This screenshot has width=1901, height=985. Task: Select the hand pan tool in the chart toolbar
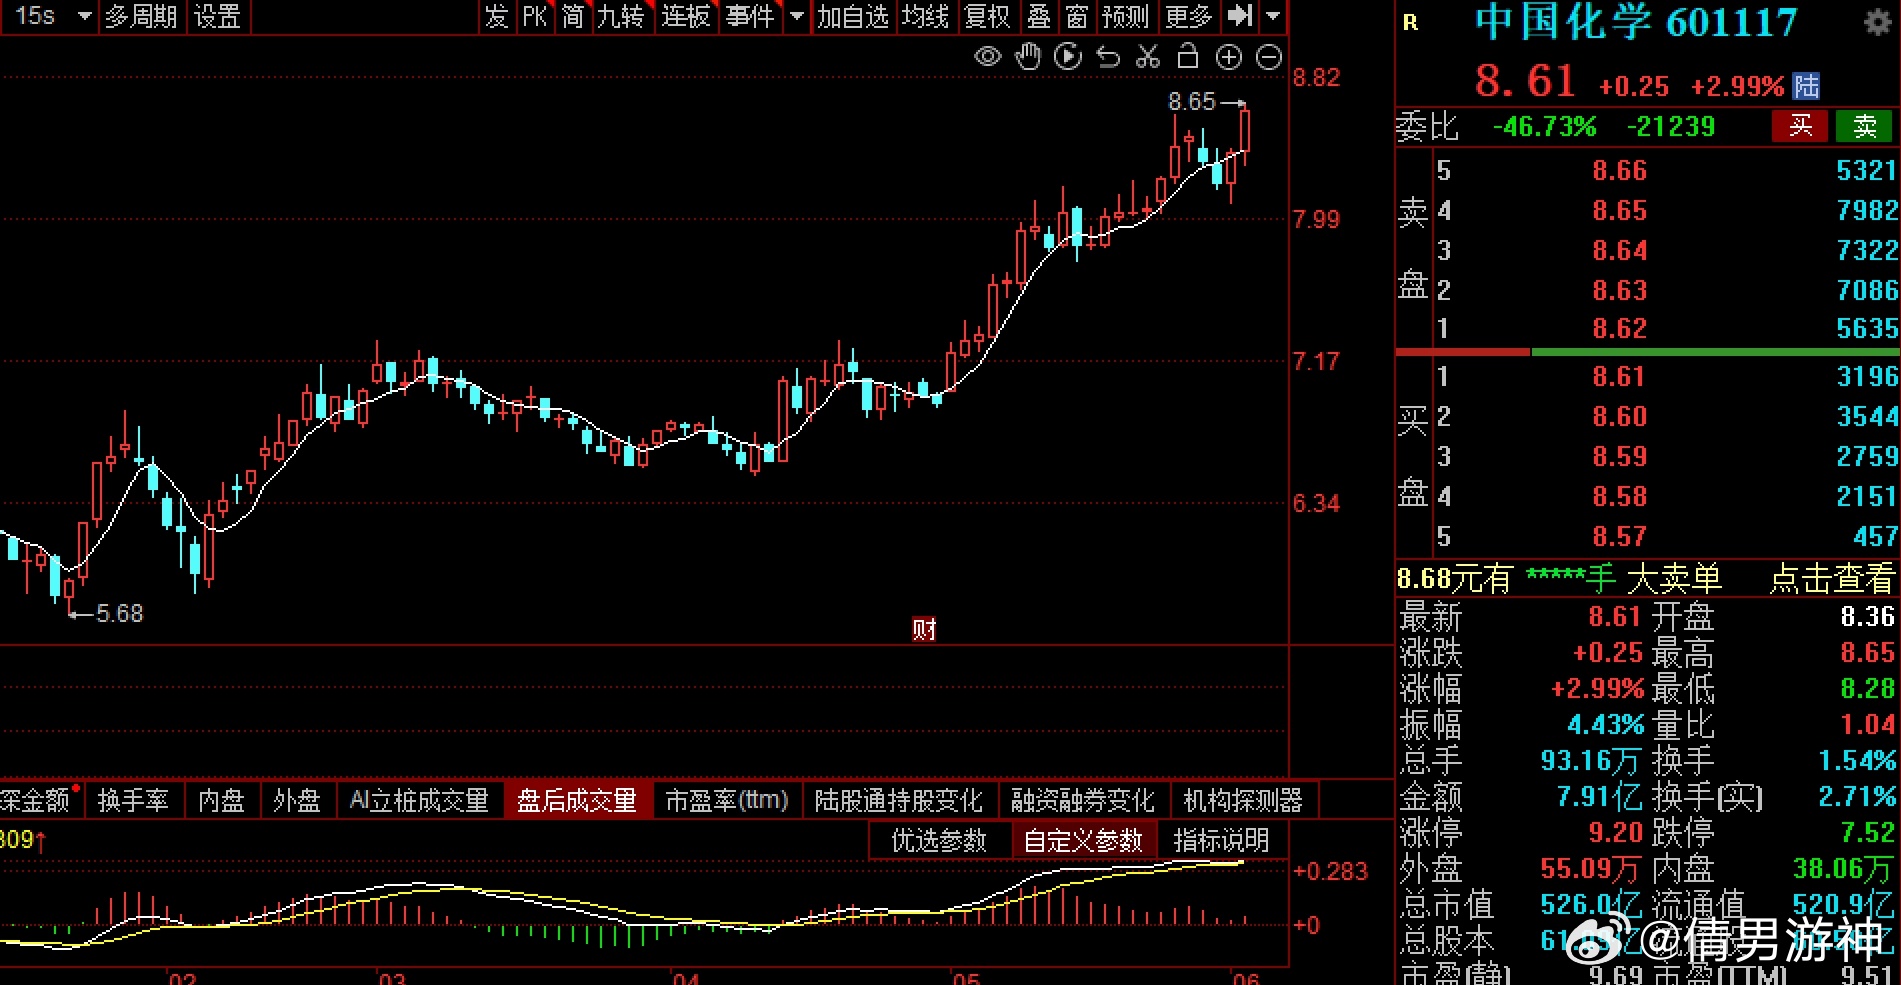(x=1027, y=57)
